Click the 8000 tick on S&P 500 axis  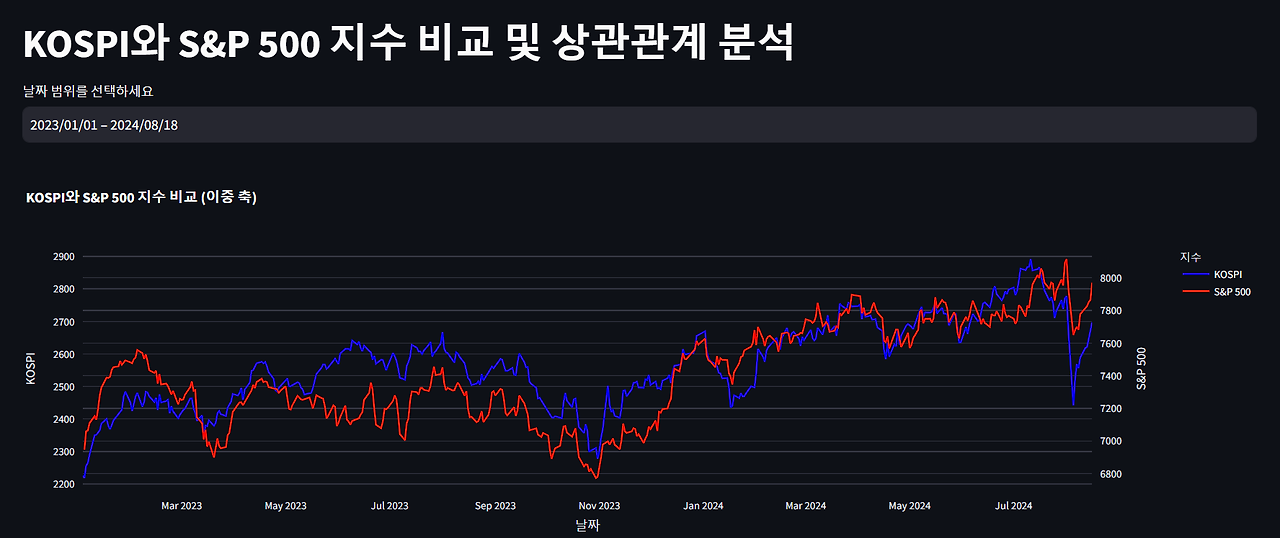point(1110,278)
